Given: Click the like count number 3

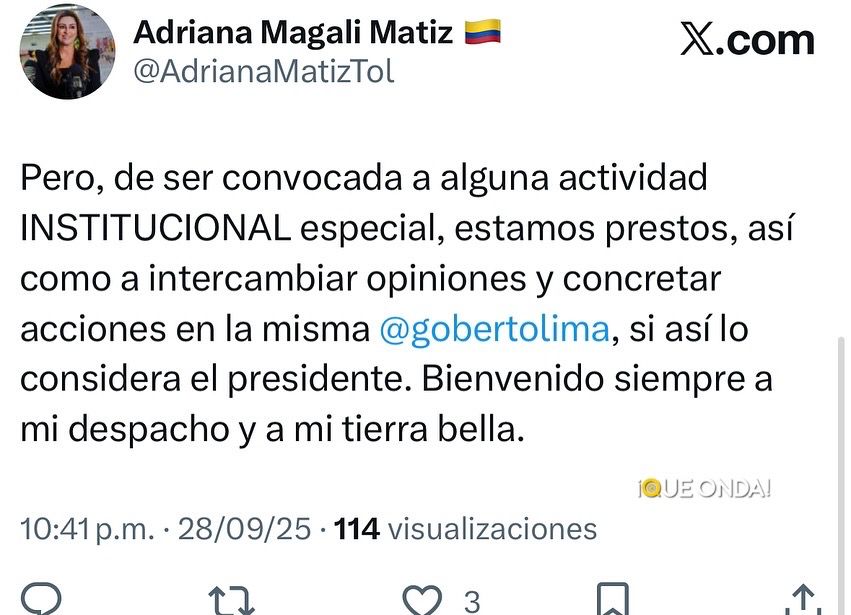Looking at the screenshot, I should point(471,602).
